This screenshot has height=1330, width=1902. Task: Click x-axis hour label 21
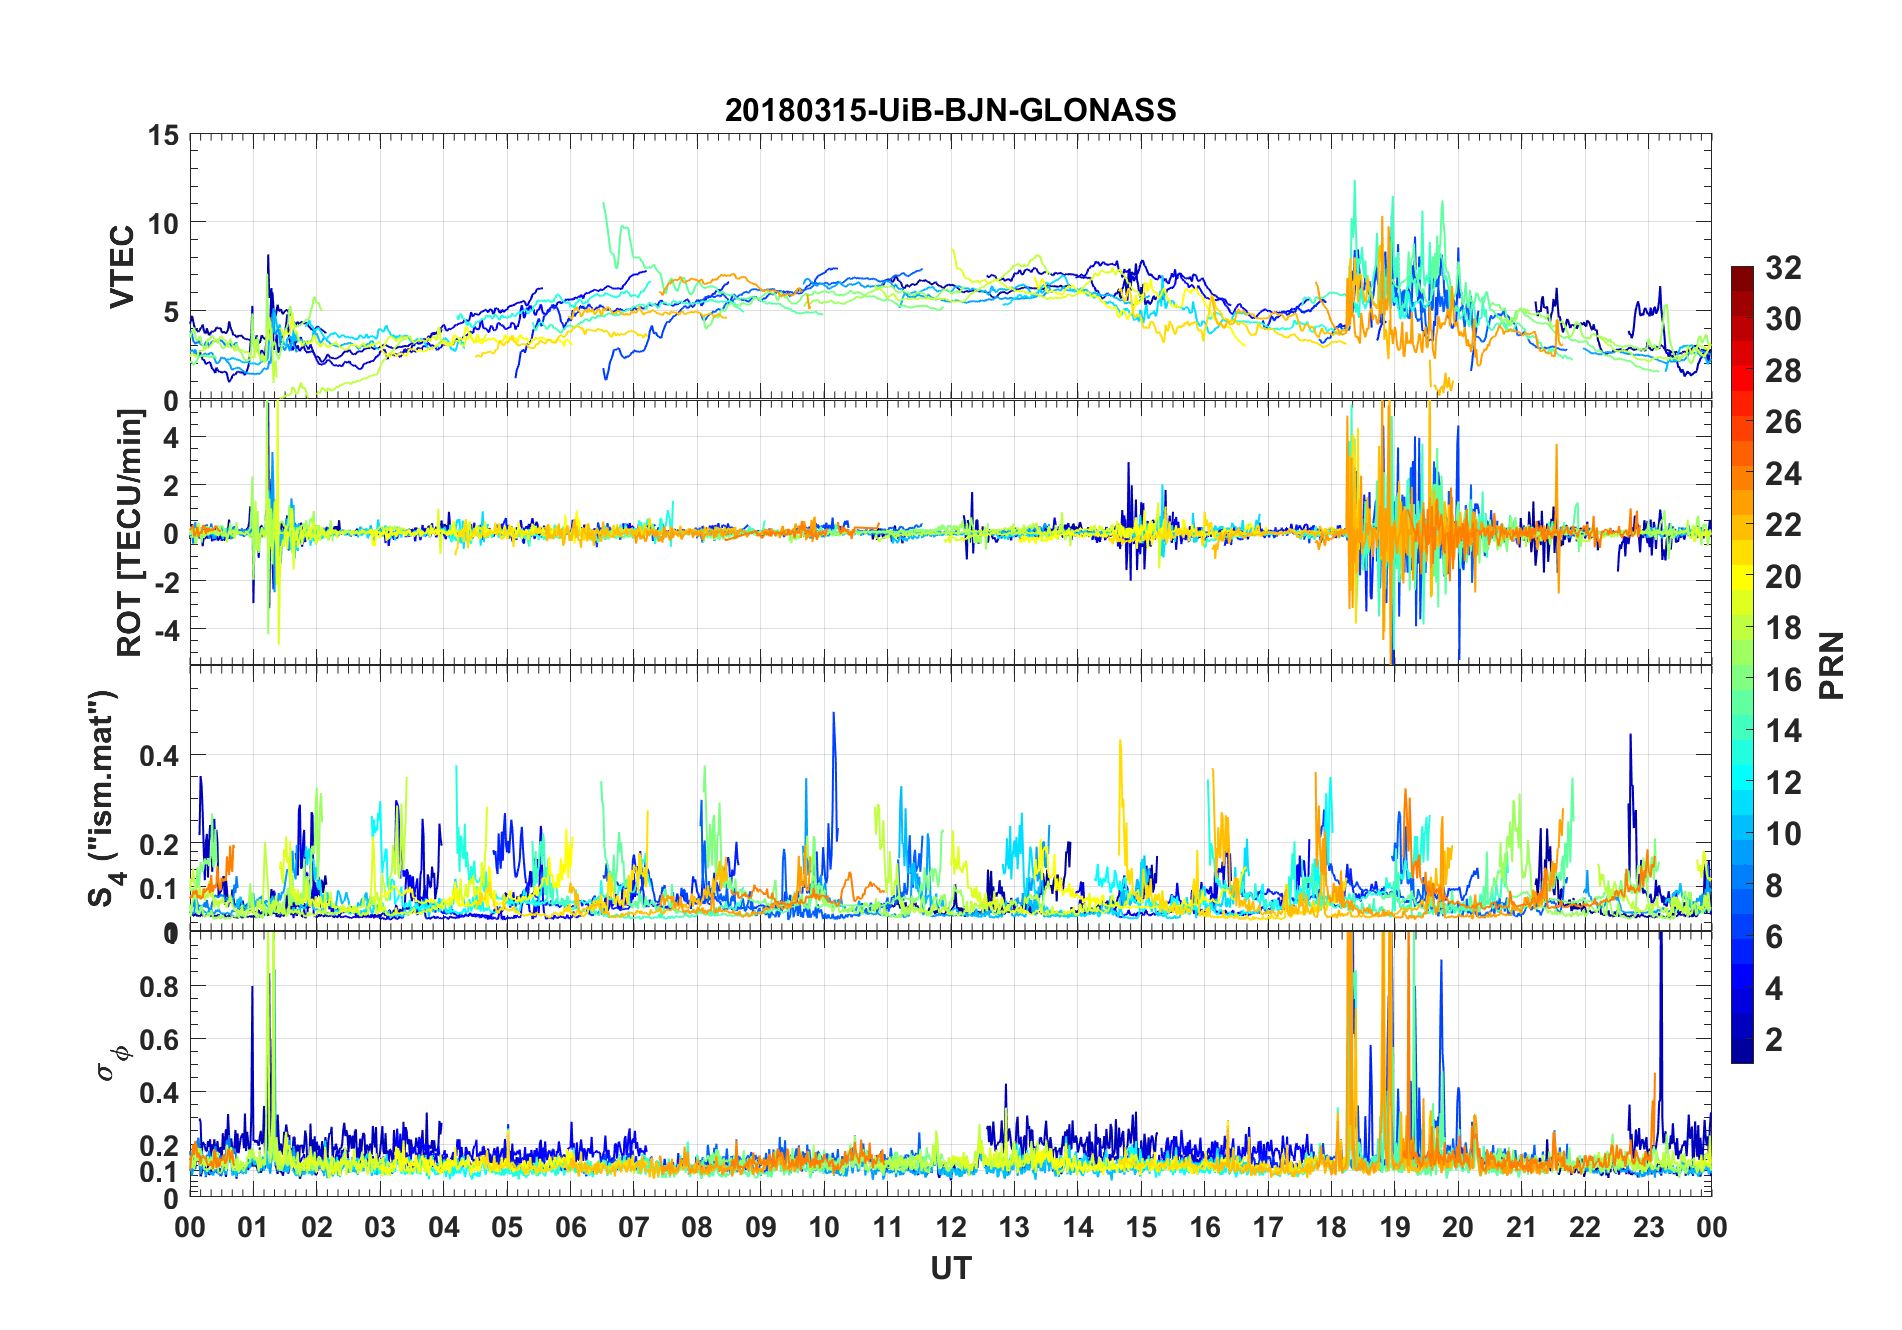point(1521,1227)
